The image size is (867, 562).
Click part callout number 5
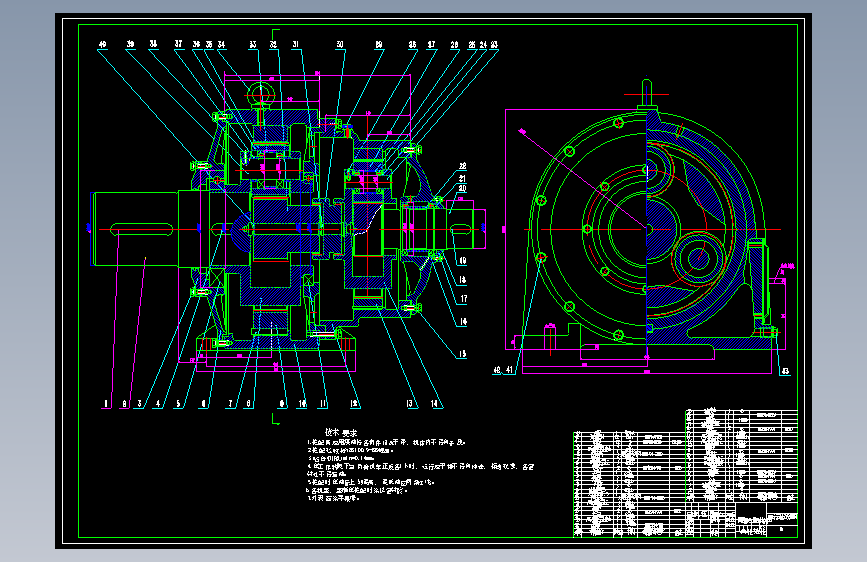178,404
